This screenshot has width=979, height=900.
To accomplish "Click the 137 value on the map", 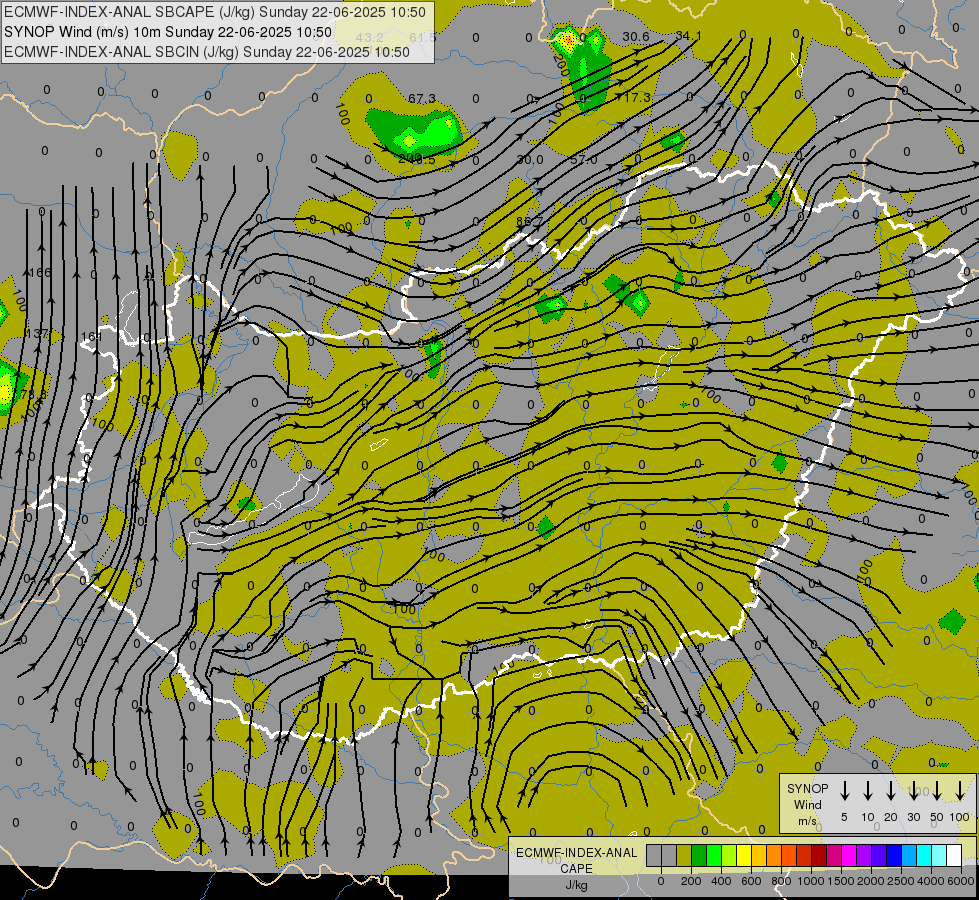I will 37,334.
